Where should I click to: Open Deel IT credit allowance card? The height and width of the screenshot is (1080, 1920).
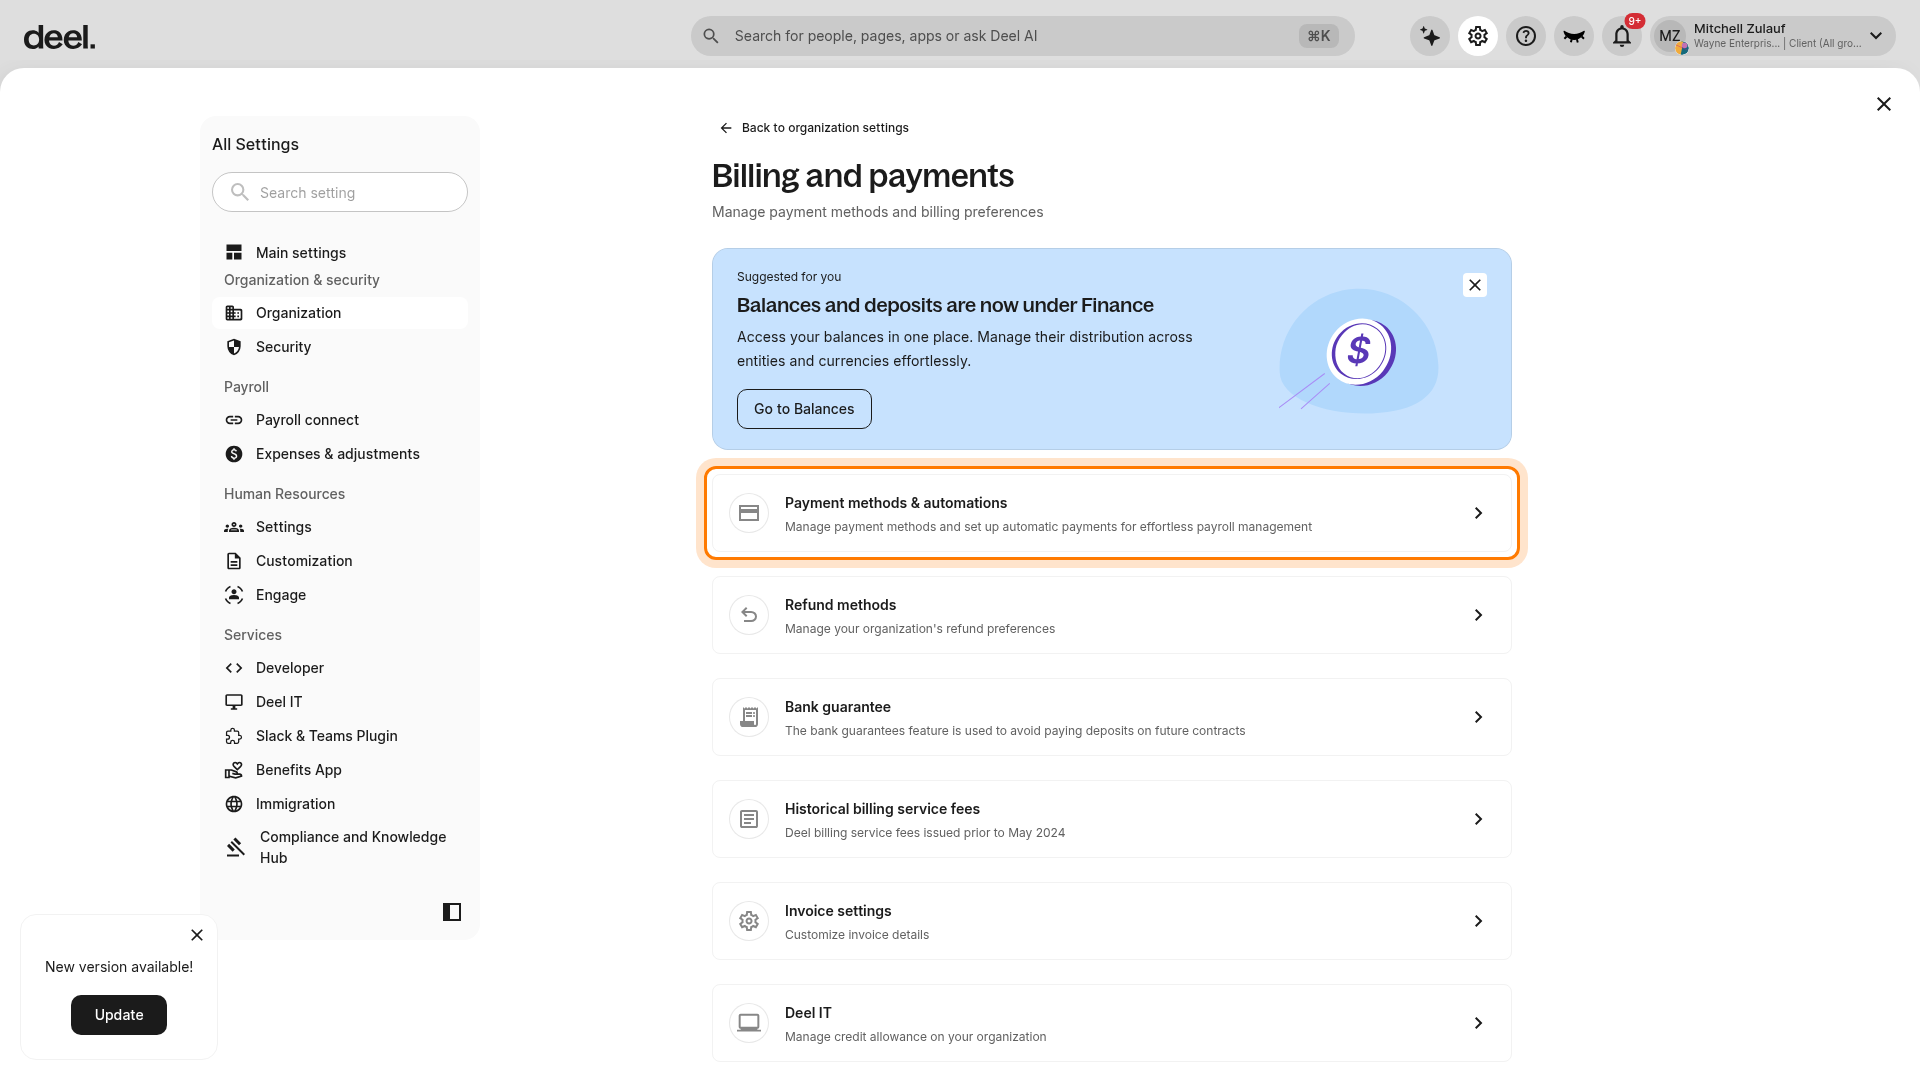point(1112,1023)
